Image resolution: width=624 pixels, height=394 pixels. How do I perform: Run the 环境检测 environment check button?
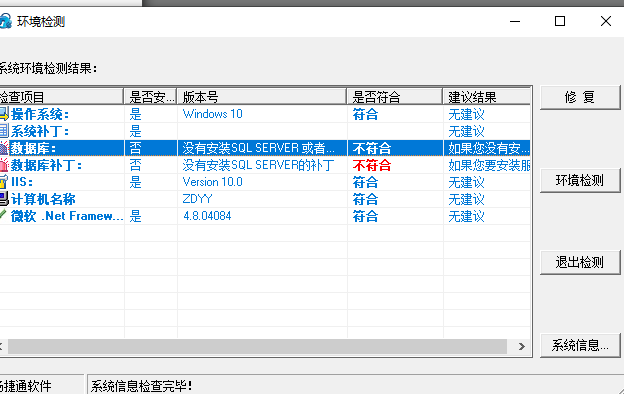point(580,181)
